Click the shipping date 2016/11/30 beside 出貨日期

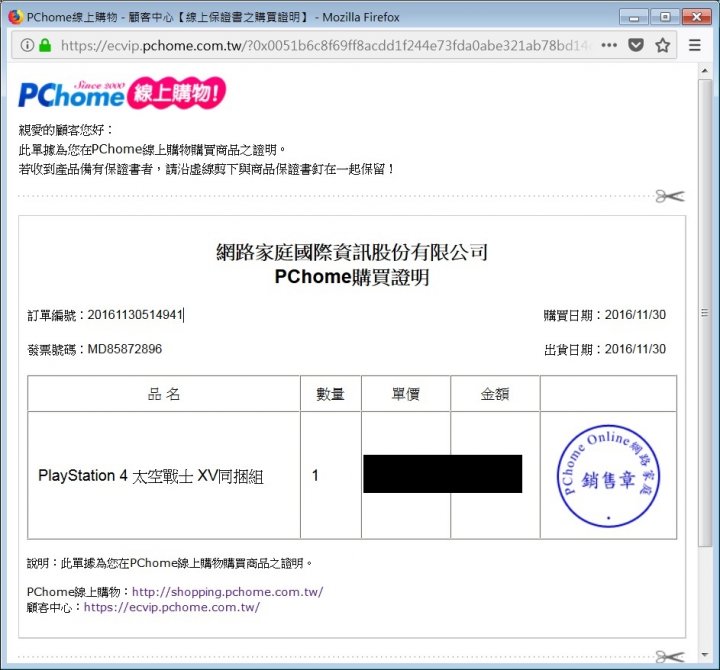(x=635, y=349)
